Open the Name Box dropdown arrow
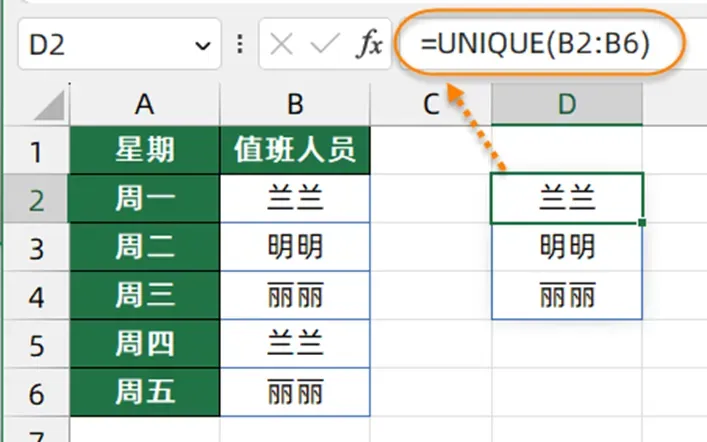The width and height of the screenshot is (707, 442). 203,45
